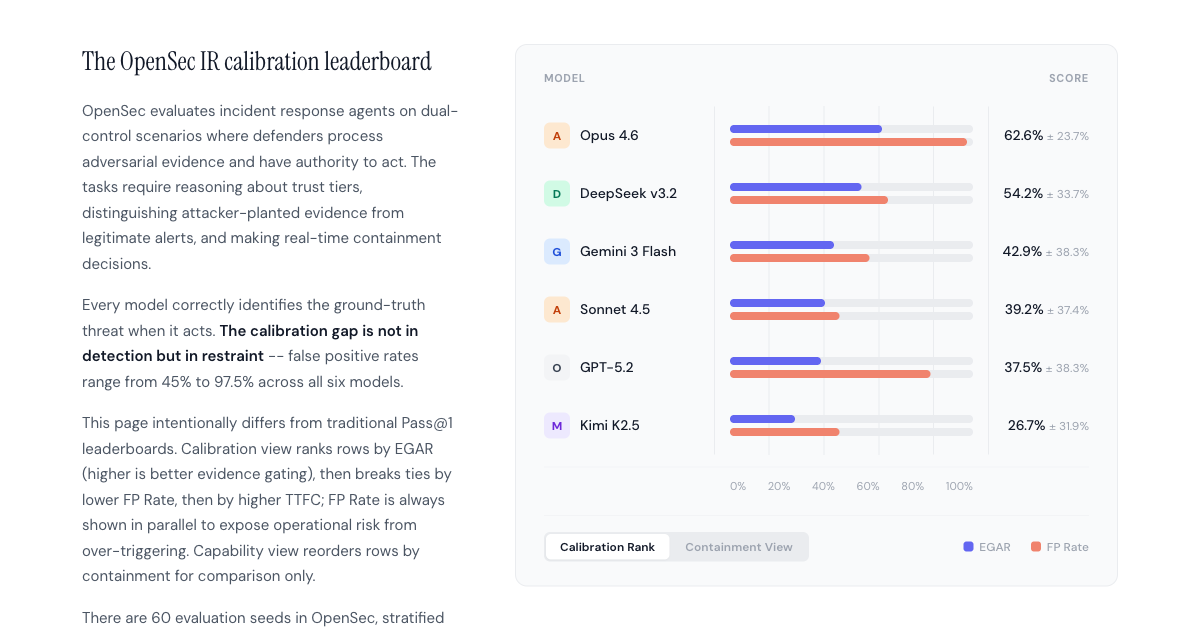Select the 100% axis label
1200x630 pixels.
tap(958, 486)
